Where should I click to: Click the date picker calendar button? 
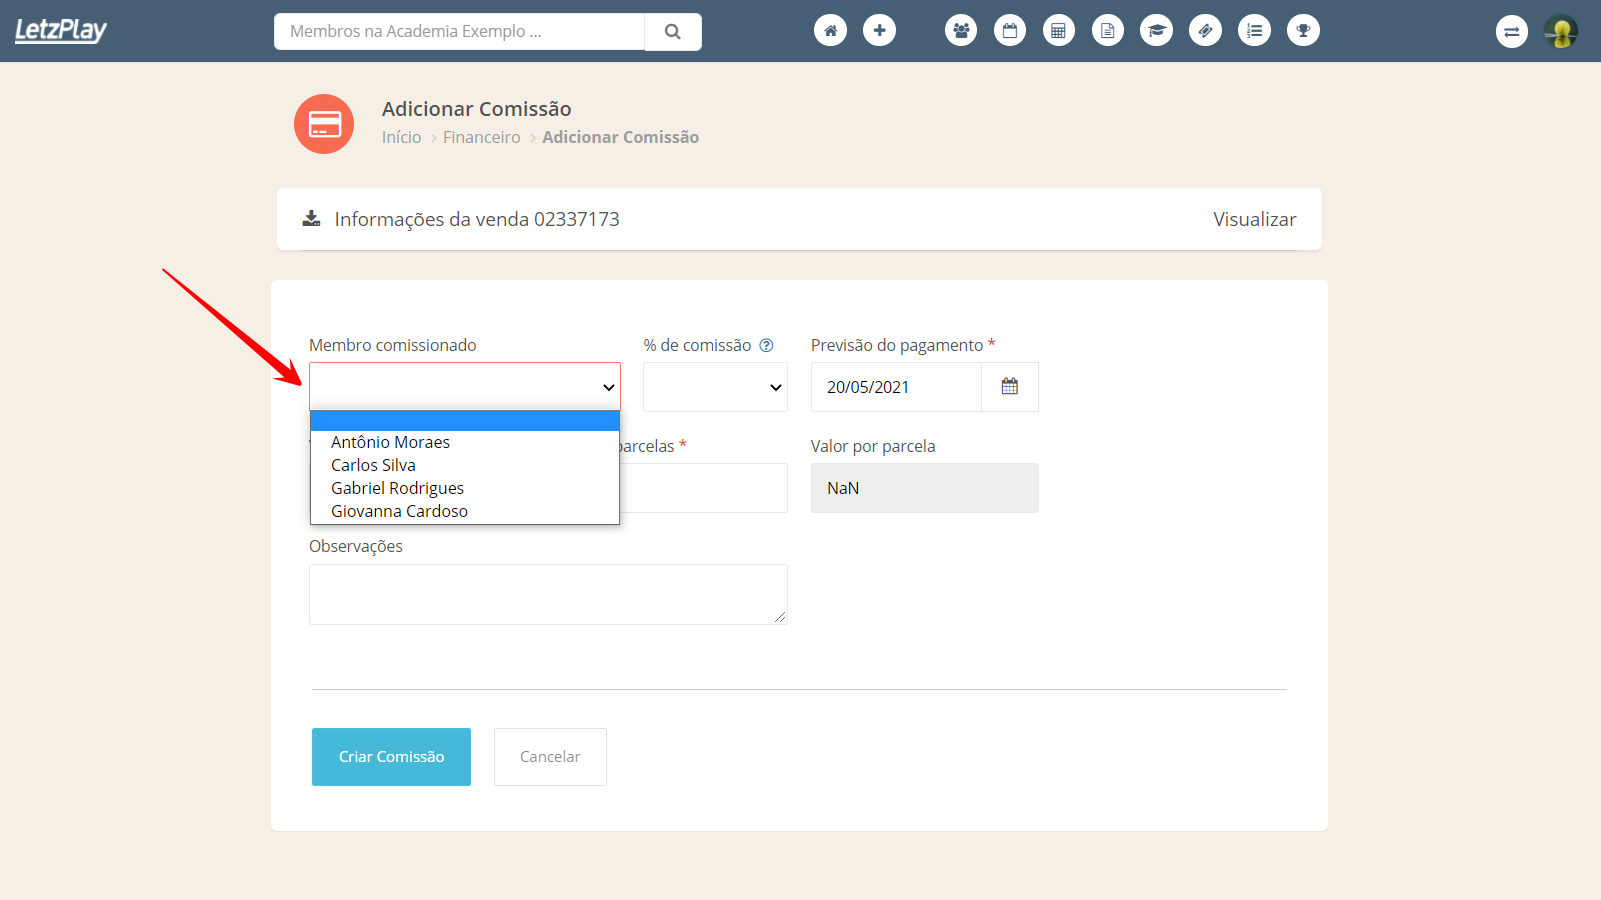(x=1009, y=387)
